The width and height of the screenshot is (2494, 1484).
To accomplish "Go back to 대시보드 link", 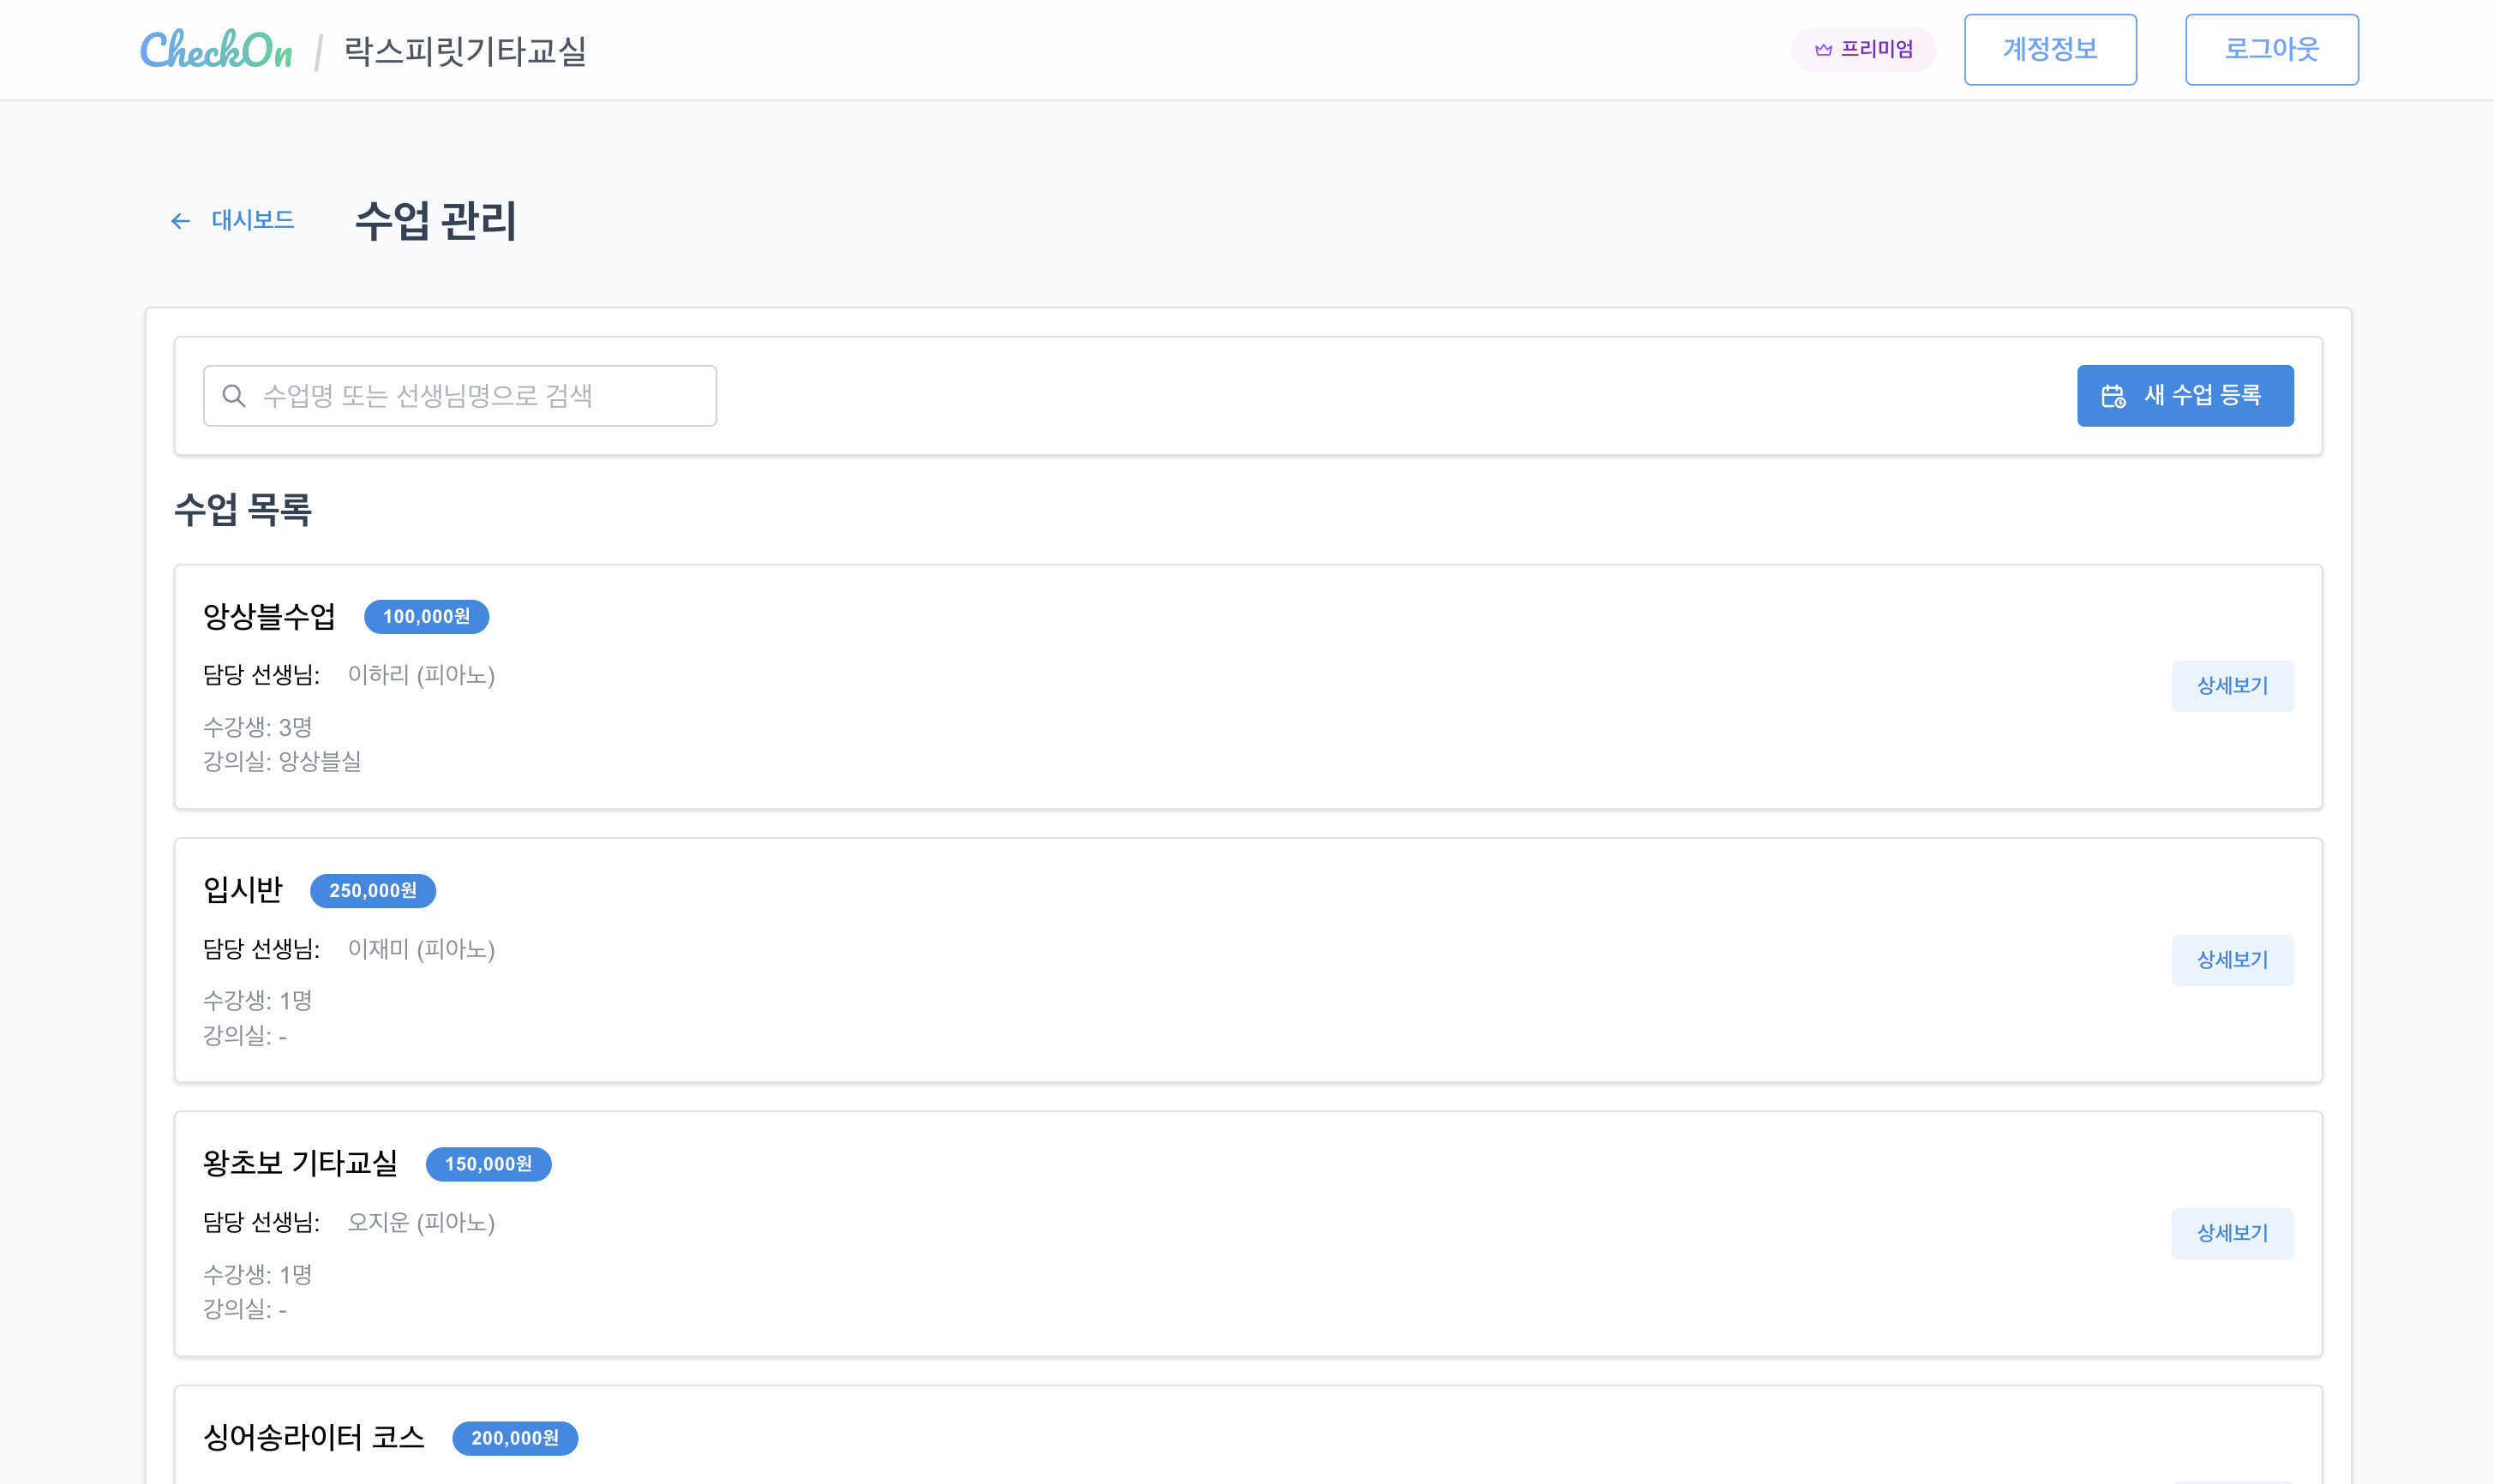I will coord(252,220).
